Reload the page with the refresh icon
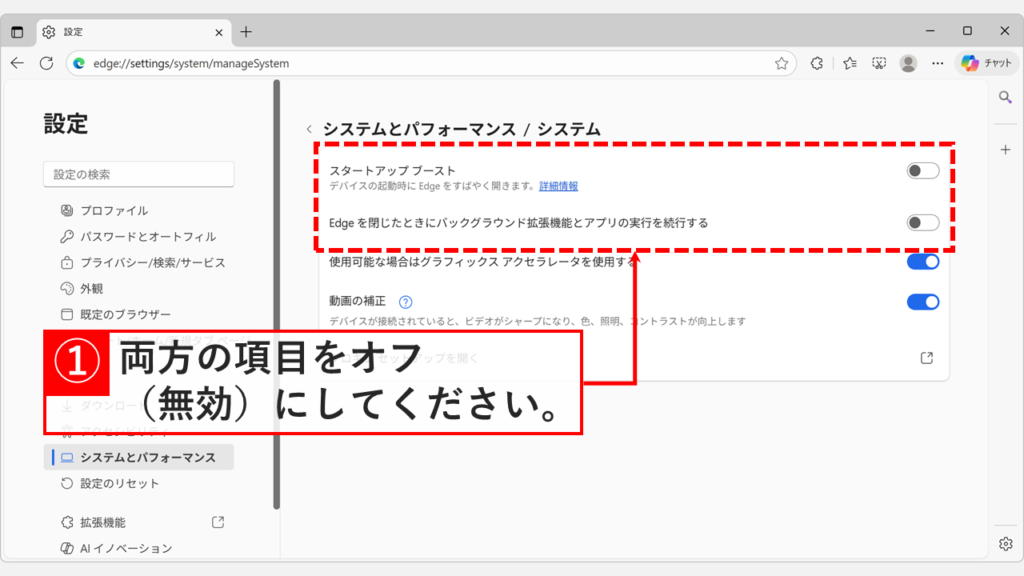The image size is (1024, 576). coord(47,62)
